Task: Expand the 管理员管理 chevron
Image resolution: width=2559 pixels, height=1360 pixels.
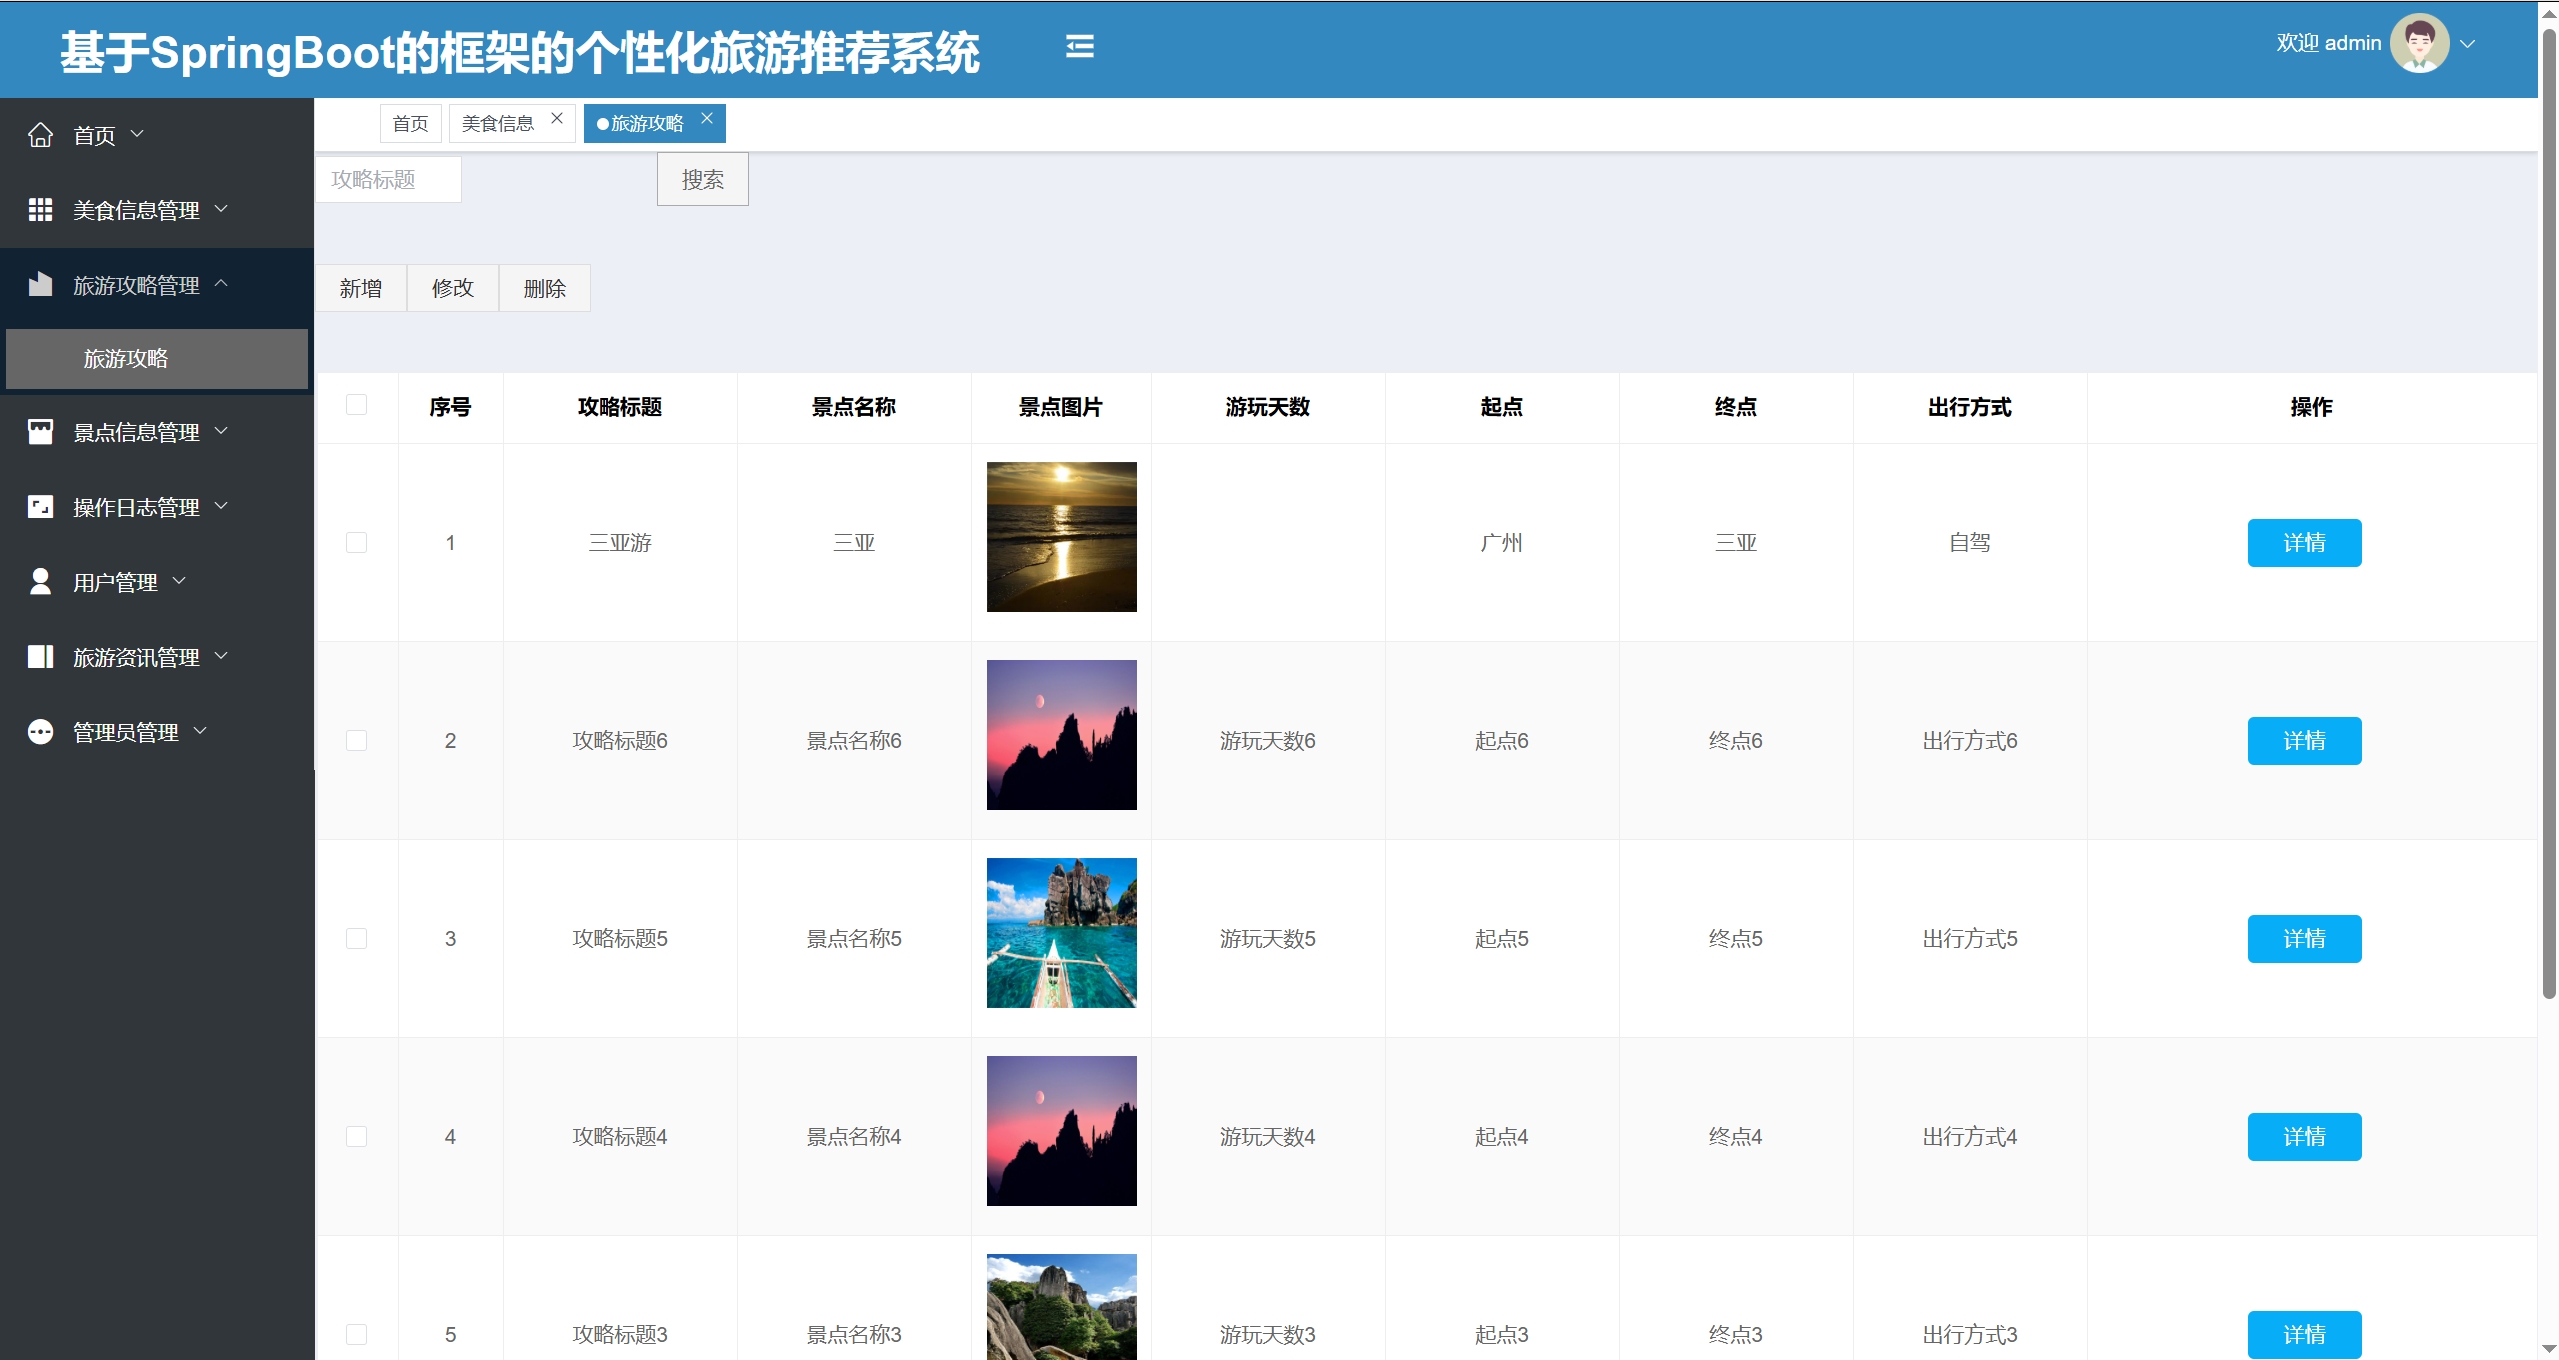Action: pos(200,730)
